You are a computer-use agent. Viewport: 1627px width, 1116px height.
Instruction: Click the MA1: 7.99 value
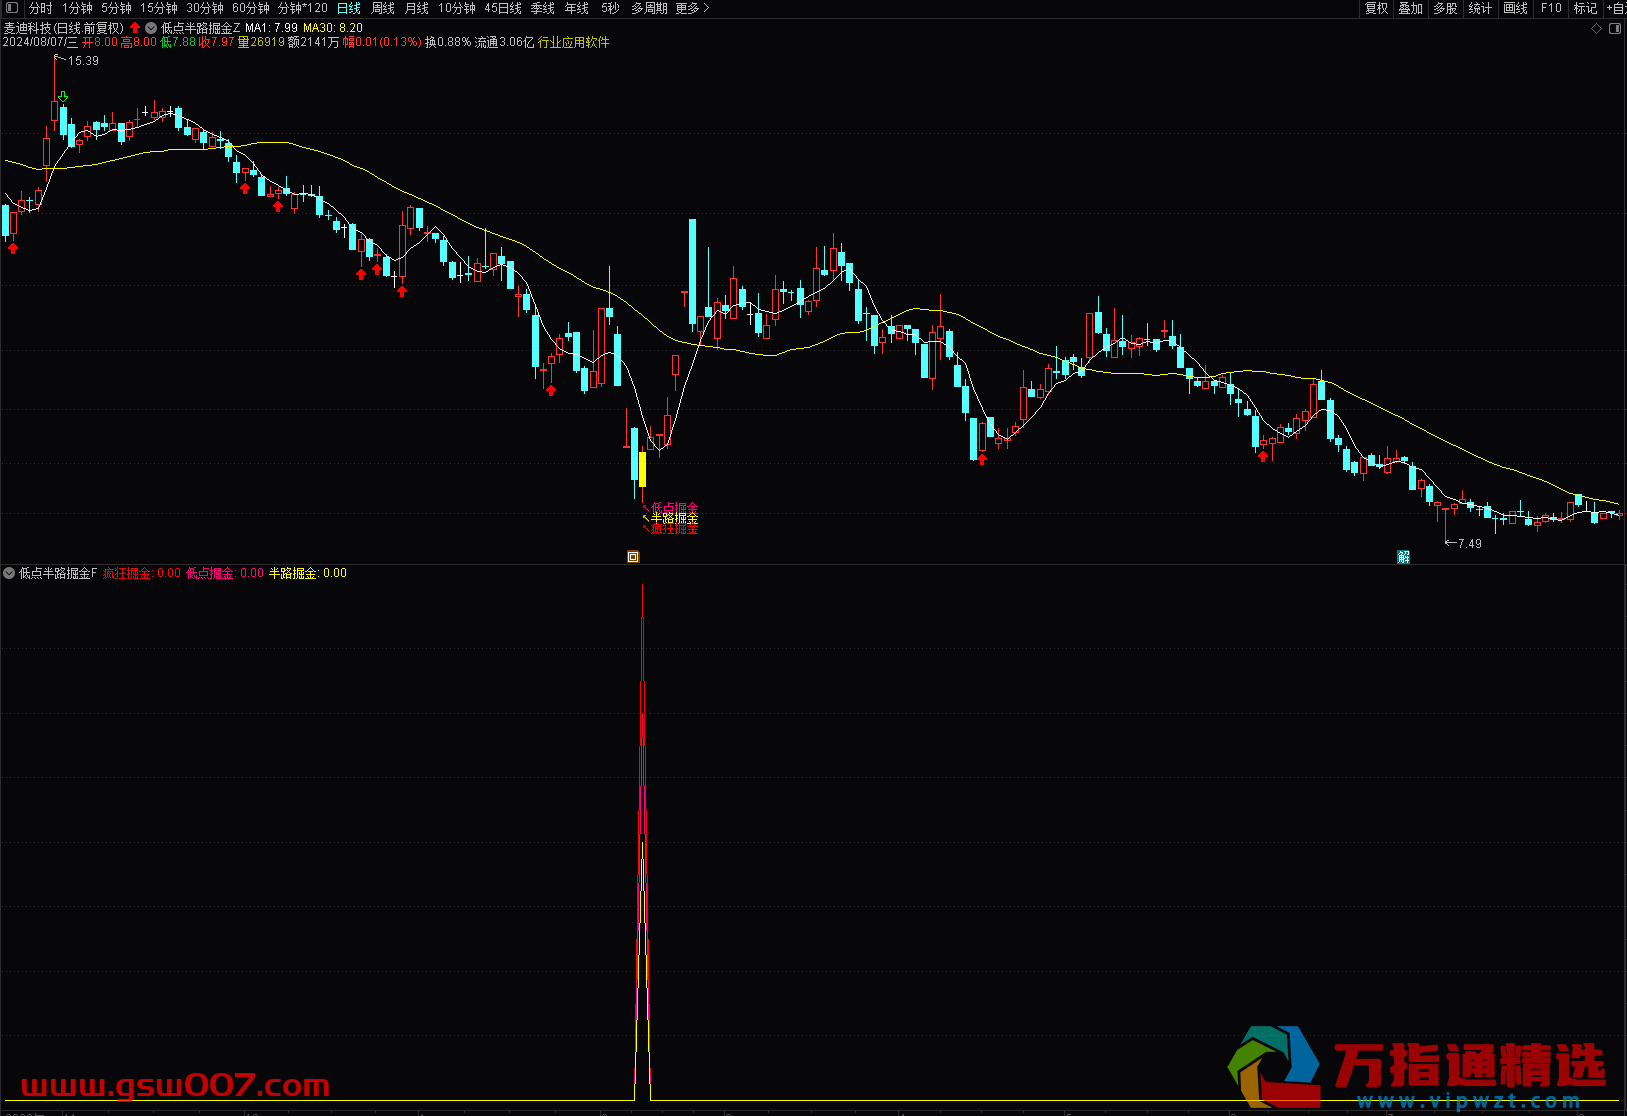click(271, 28)
